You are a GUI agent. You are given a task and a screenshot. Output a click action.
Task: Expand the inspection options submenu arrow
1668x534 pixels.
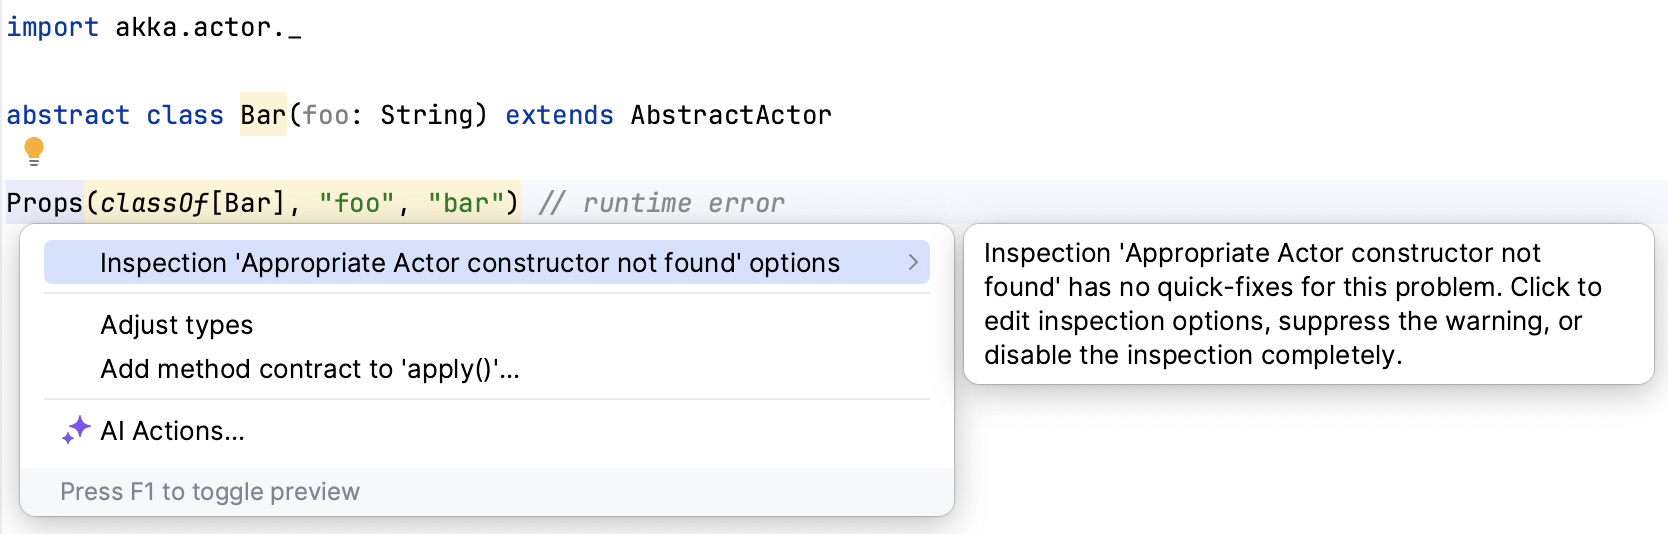912,262
